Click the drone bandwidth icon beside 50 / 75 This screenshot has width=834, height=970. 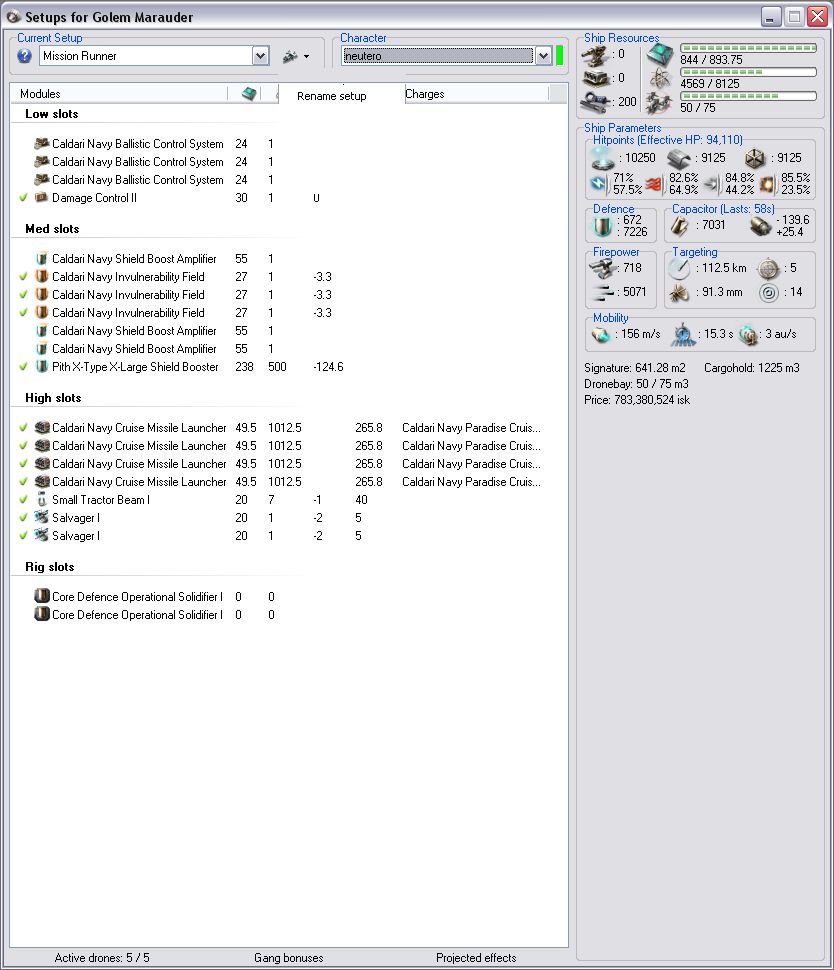(659, 102)
